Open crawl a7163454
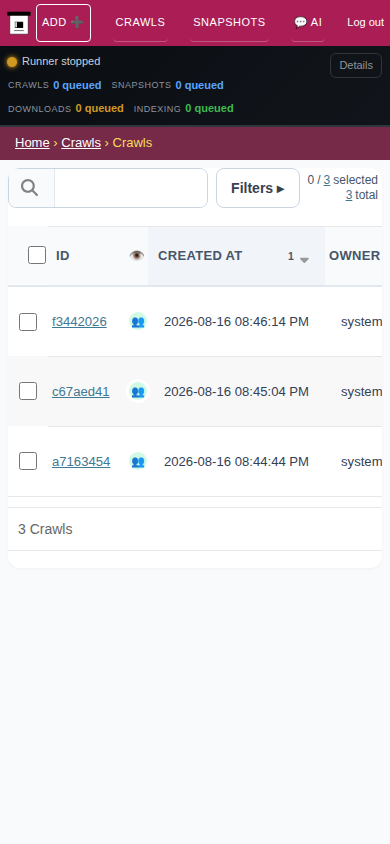 pyautogui.click(x=81, y=462)
